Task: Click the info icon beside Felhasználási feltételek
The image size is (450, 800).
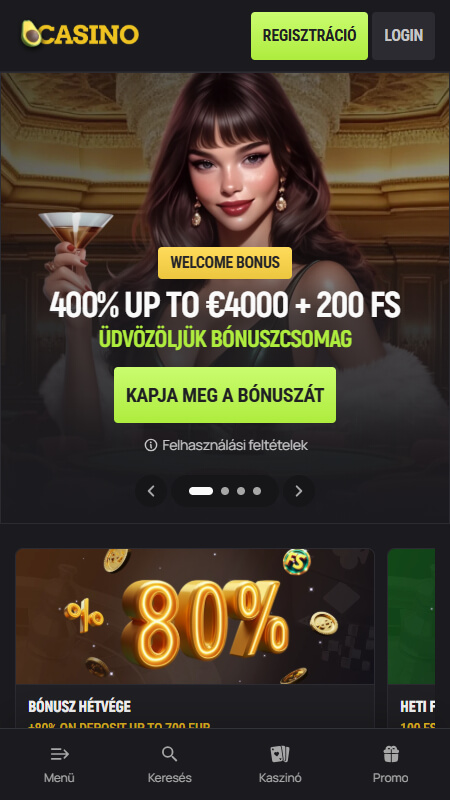Action: coord(151,445)
